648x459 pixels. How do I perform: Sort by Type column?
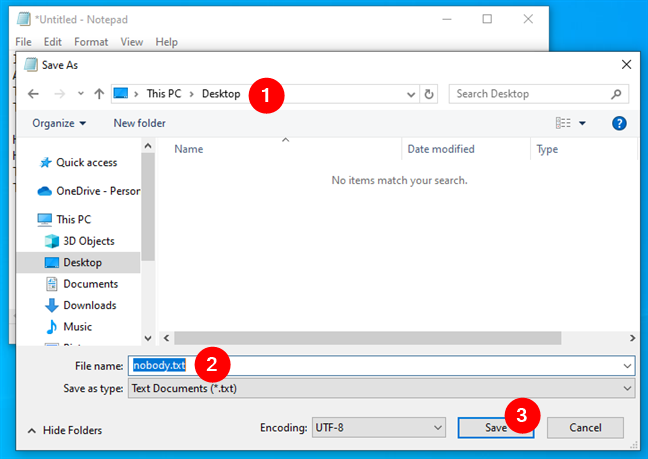click(x=547, y=149)
